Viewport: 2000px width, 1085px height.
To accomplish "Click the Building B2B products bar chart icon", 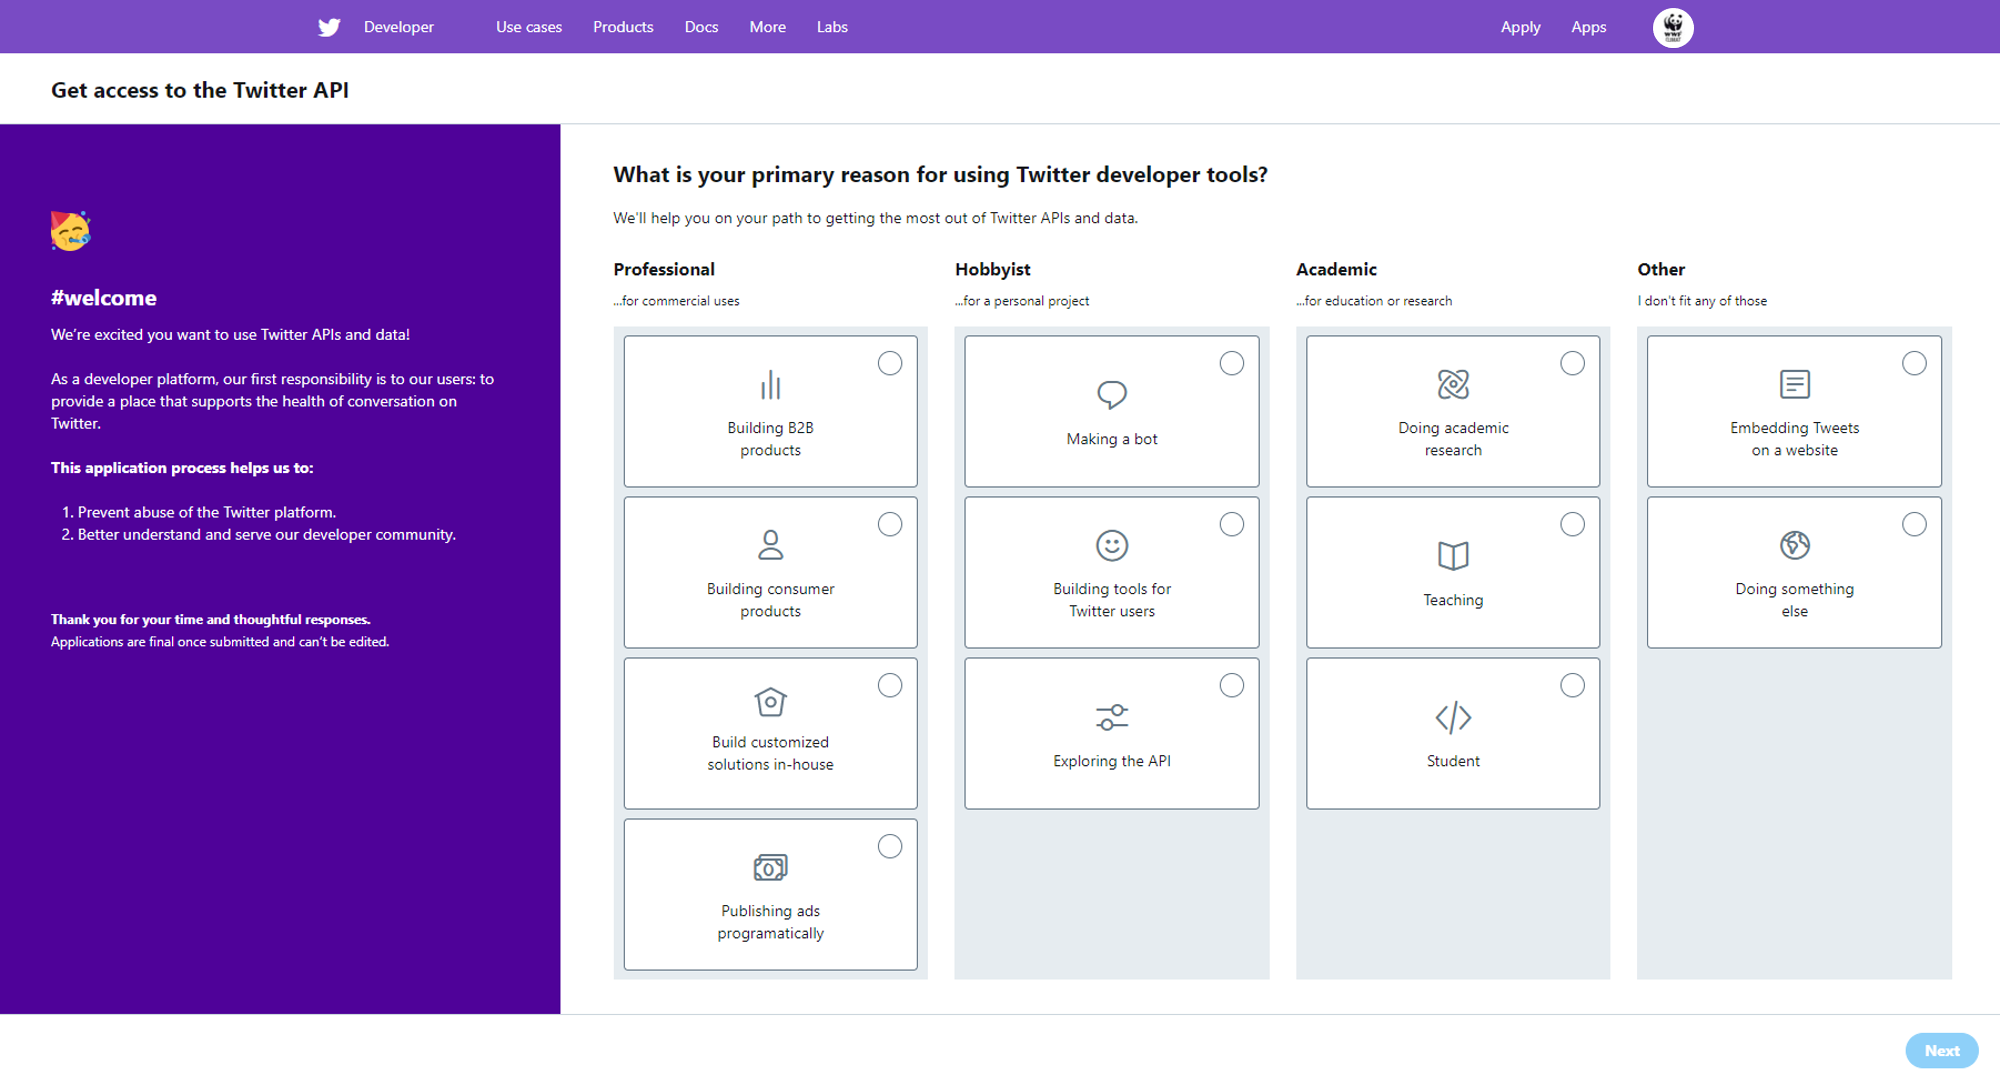I will [x=770, y=385].
